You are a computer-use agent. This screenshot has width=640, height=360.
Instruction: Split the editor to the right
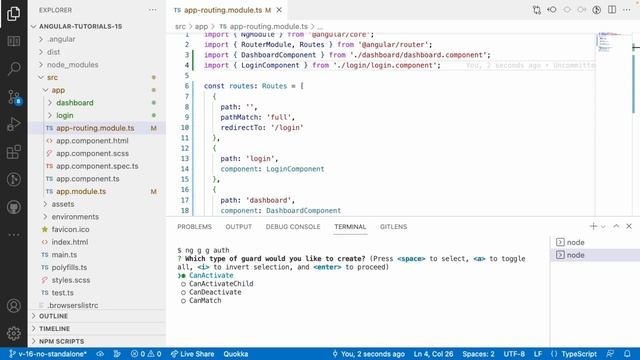612,10
